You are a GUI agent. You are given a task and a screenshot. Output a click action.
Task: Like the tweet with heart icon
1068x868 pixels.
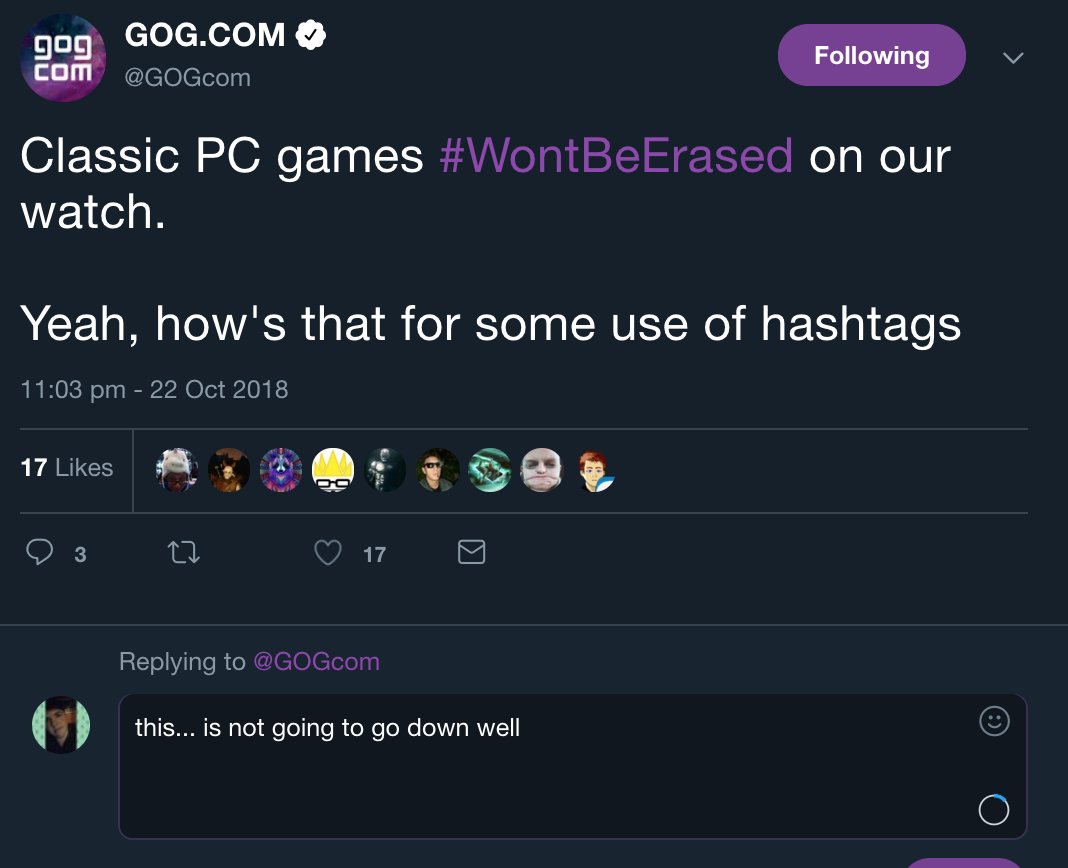pyautogui.click(x=328, y=553)
